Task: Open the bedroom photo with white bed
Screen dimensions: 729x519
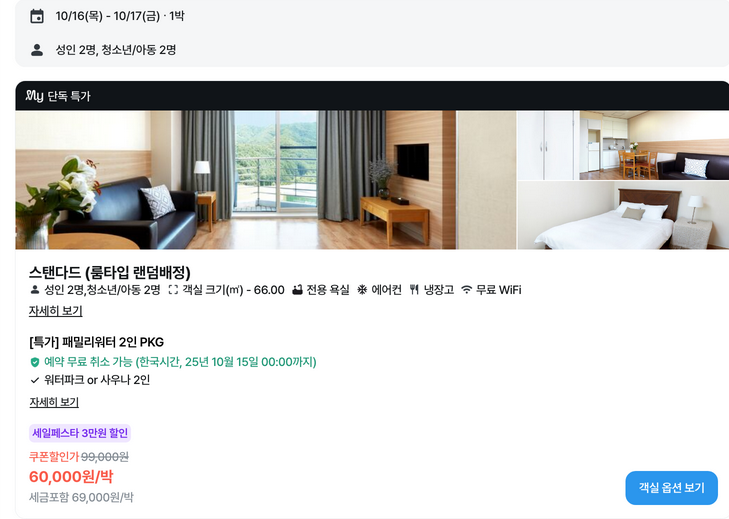Action: click(623, 215)
